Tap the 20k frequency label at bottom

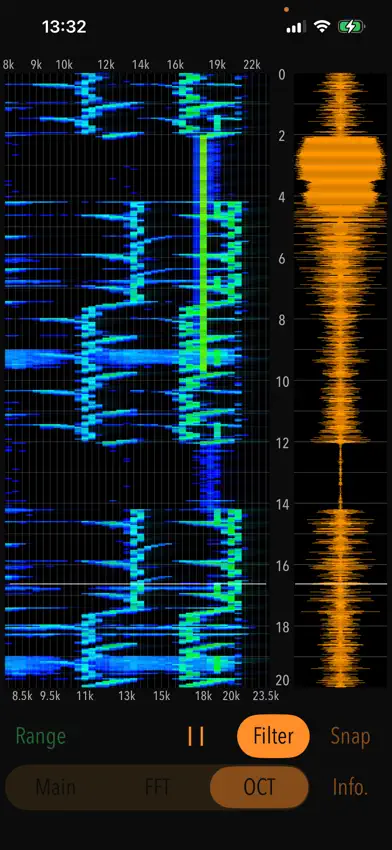231,696
